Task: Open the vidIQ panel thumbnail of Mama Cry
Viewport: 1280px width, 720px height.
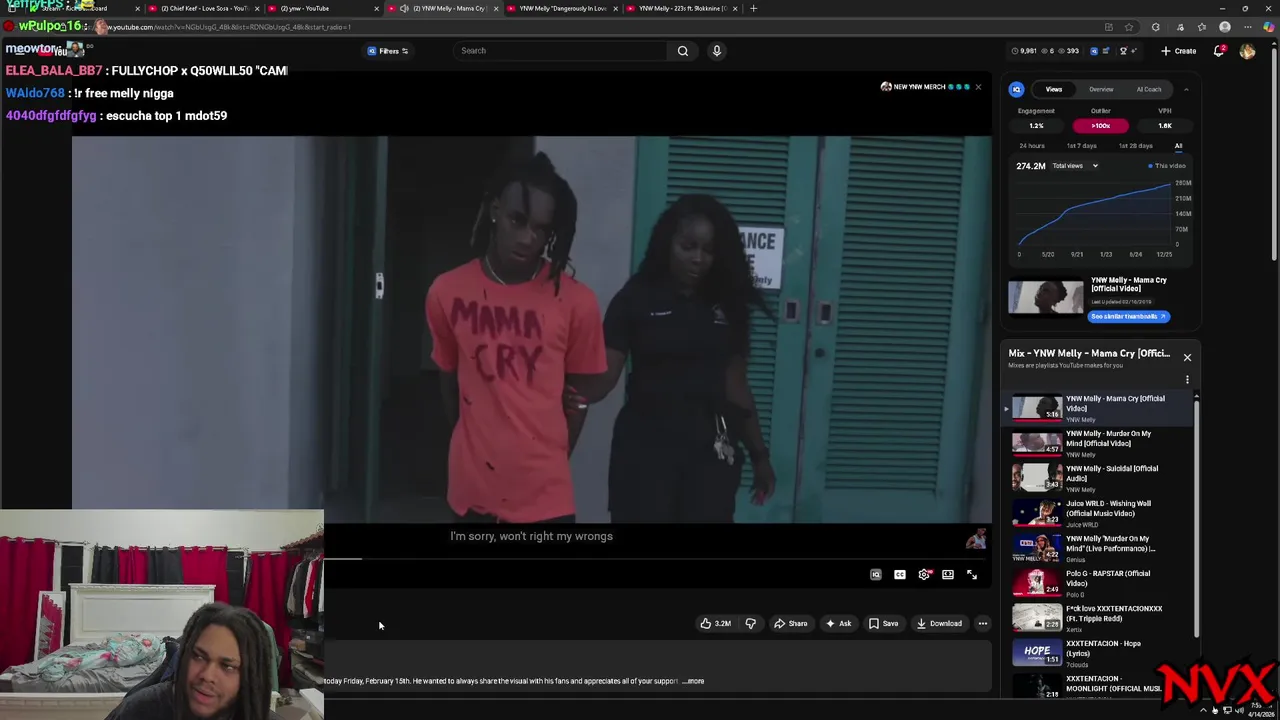Action: click(1045, 298)
